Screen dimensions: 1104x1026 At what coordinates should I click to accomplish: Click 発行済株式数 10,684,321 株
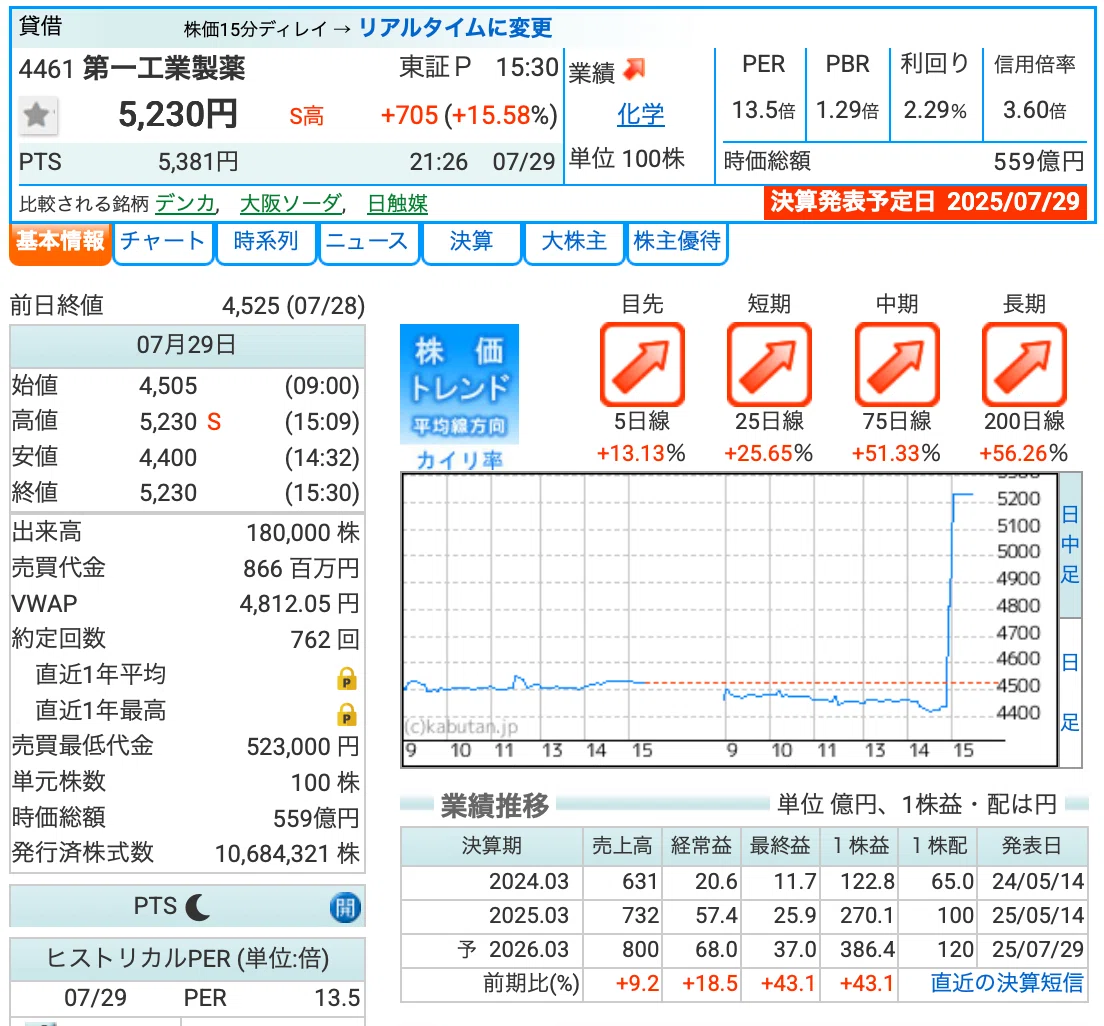[287, 853]
